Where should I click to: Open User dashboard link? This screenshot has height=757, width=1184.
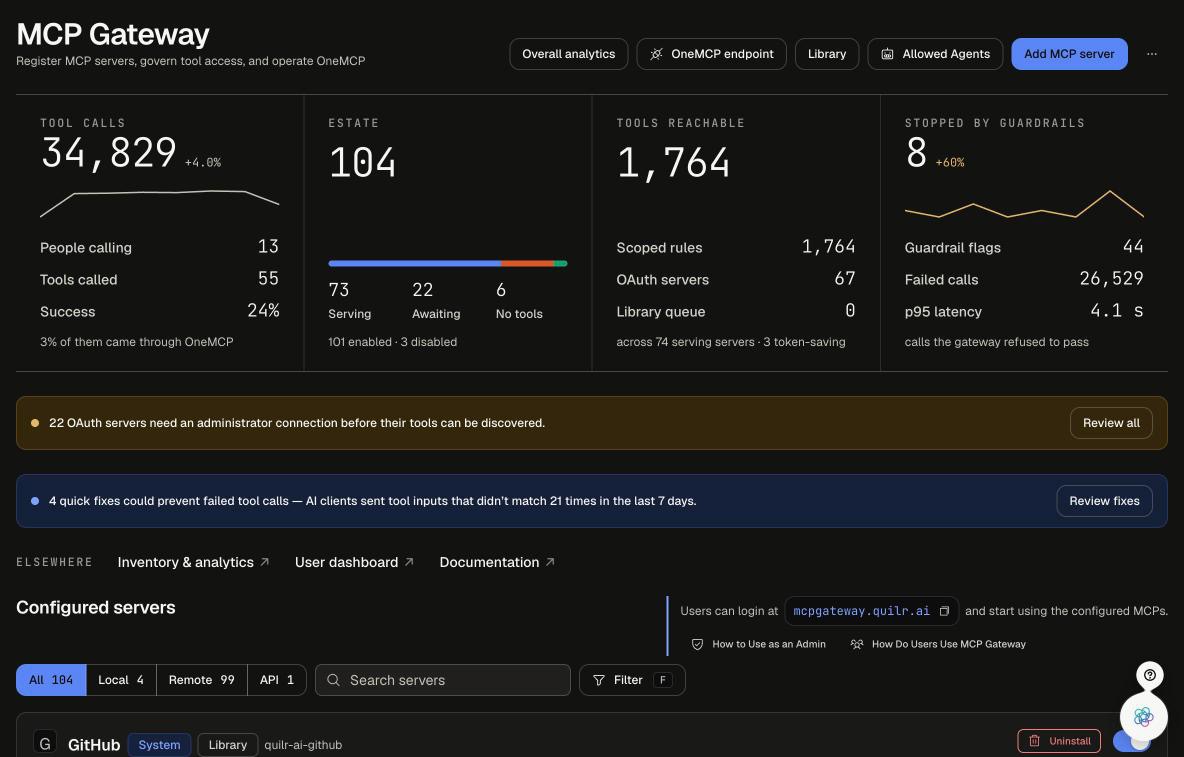pos(354,562)
